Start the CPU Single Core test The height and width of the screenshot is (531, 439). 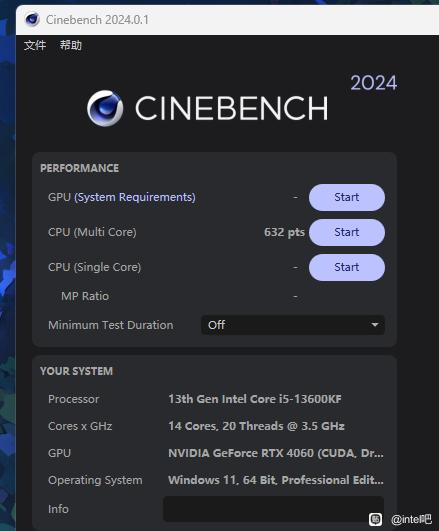[x=347, y=267]
